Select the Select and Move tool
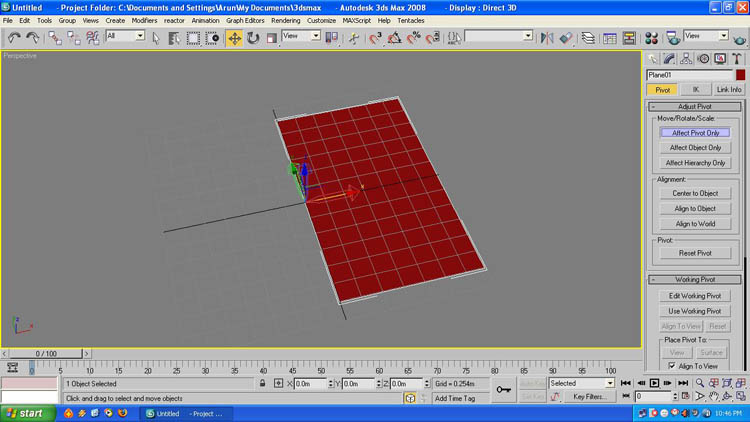 (x=235, y=38)
